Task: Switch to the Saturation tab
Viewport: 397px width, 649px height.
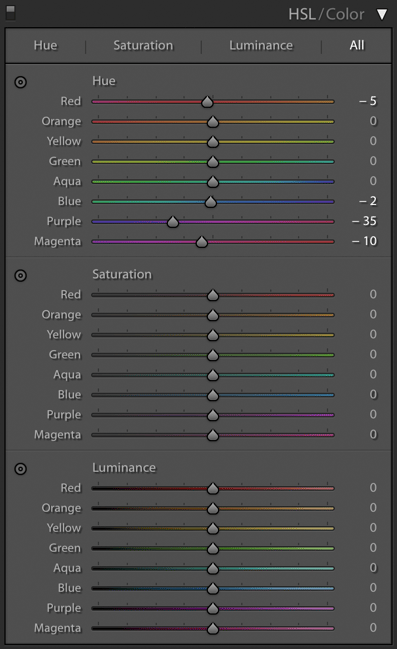Action: click(143, 45)
